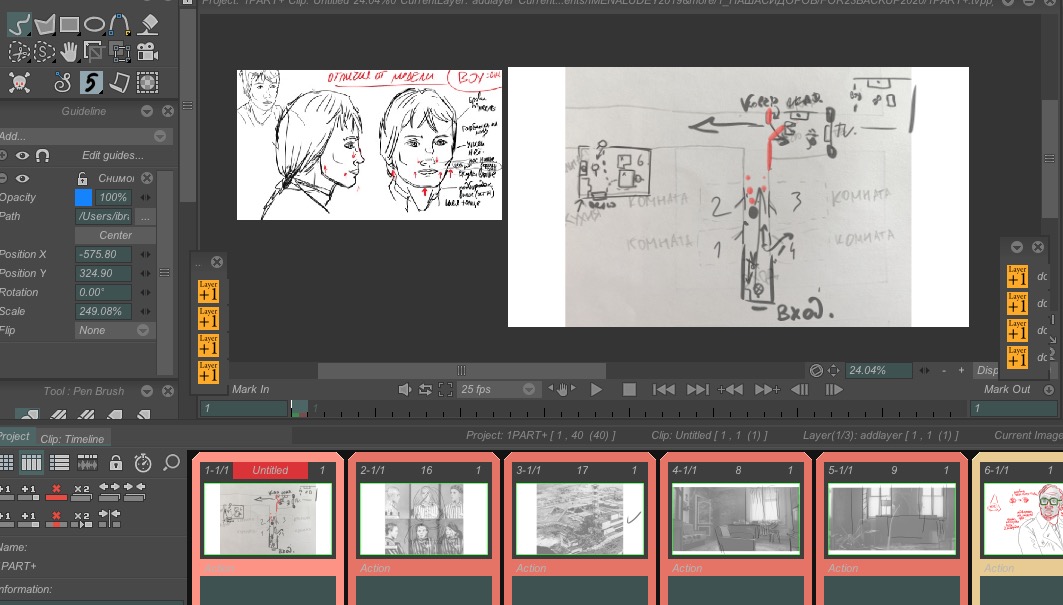The width and height of the screenshot is (1063, 605).
Task: Open the right layer panel dropdown arrow
Action: [1017, 247]
